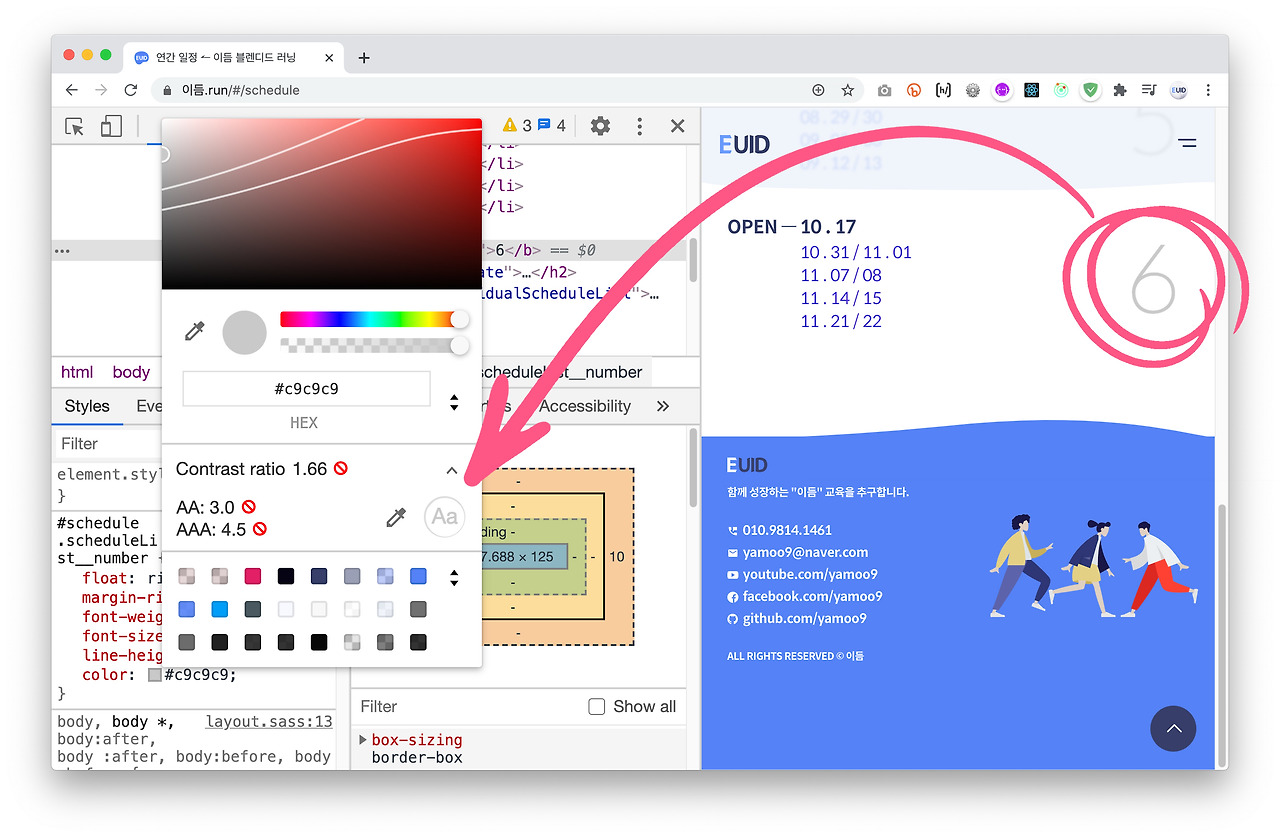Show the 3 console warnings
The image size is (1280, 838).
pos(517,126)
